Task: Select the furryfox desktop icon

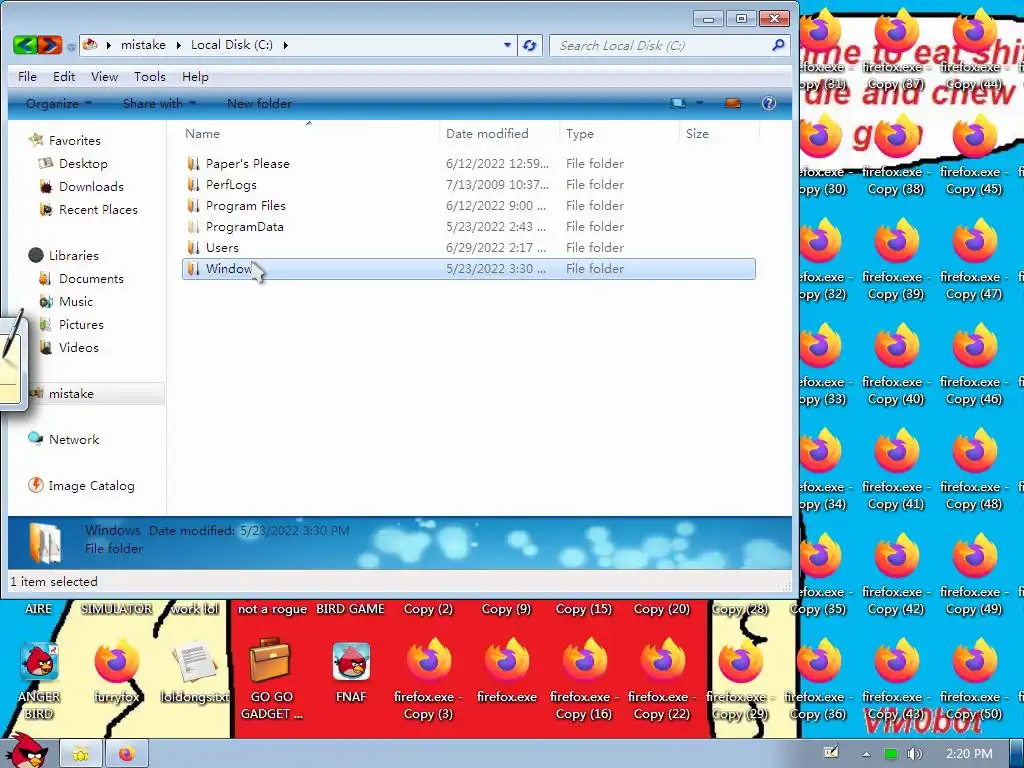Action: pos(117,671)
